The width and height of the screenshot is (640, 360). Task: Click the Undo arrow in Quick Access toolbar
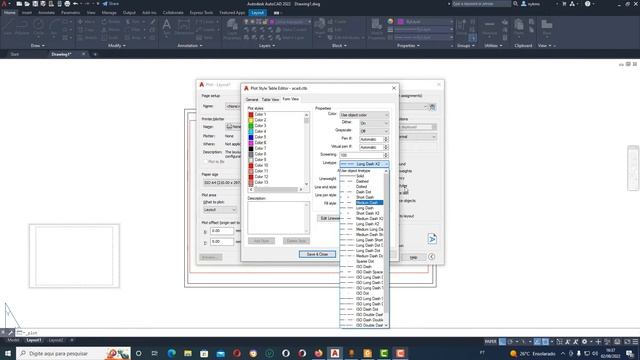(76, 4)
